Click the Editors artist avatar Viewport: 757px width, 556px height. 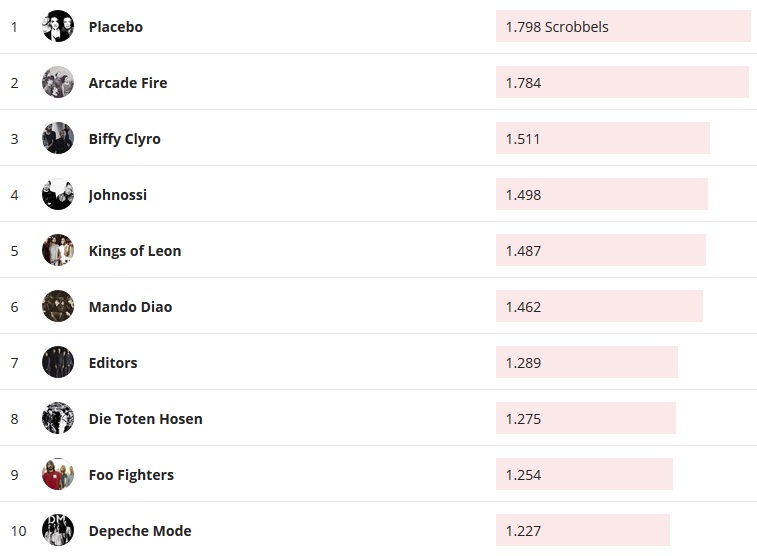coord(58,363)
